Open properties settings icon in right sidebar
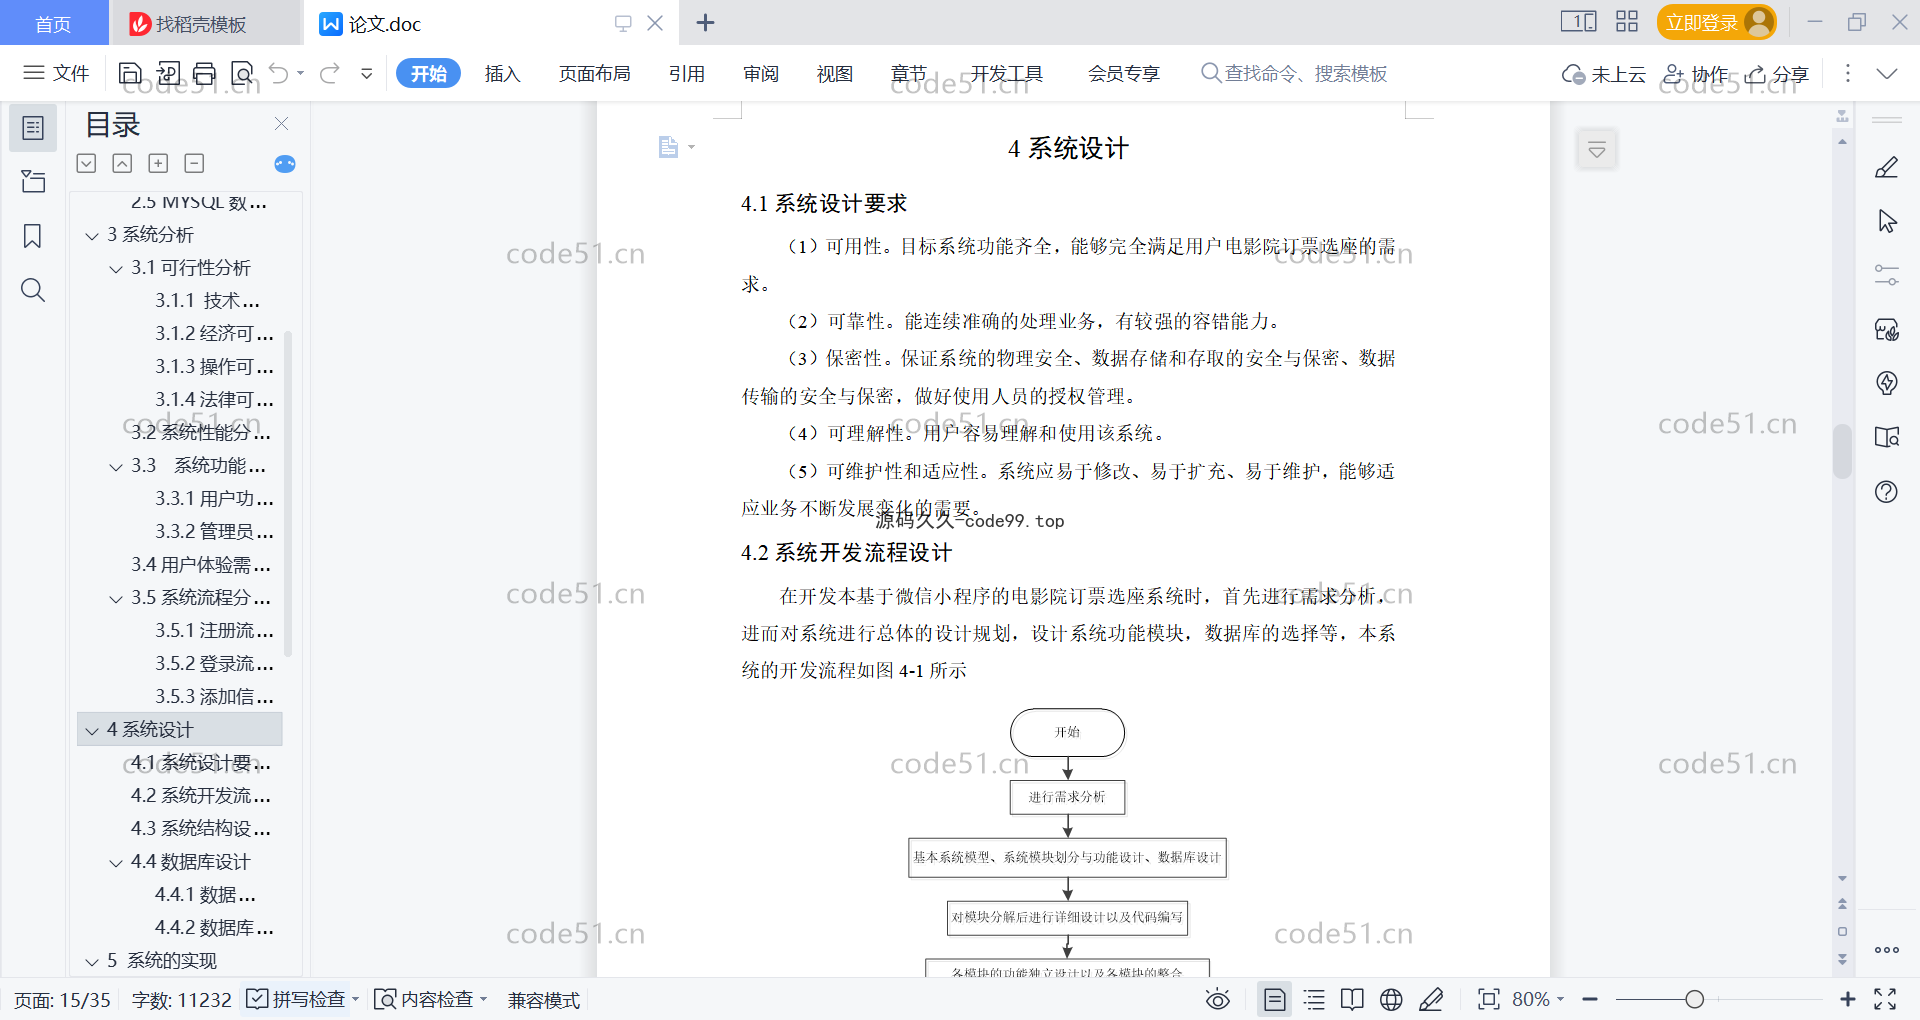The height and width of the screenshot is (1020, 1920). 1887,275
